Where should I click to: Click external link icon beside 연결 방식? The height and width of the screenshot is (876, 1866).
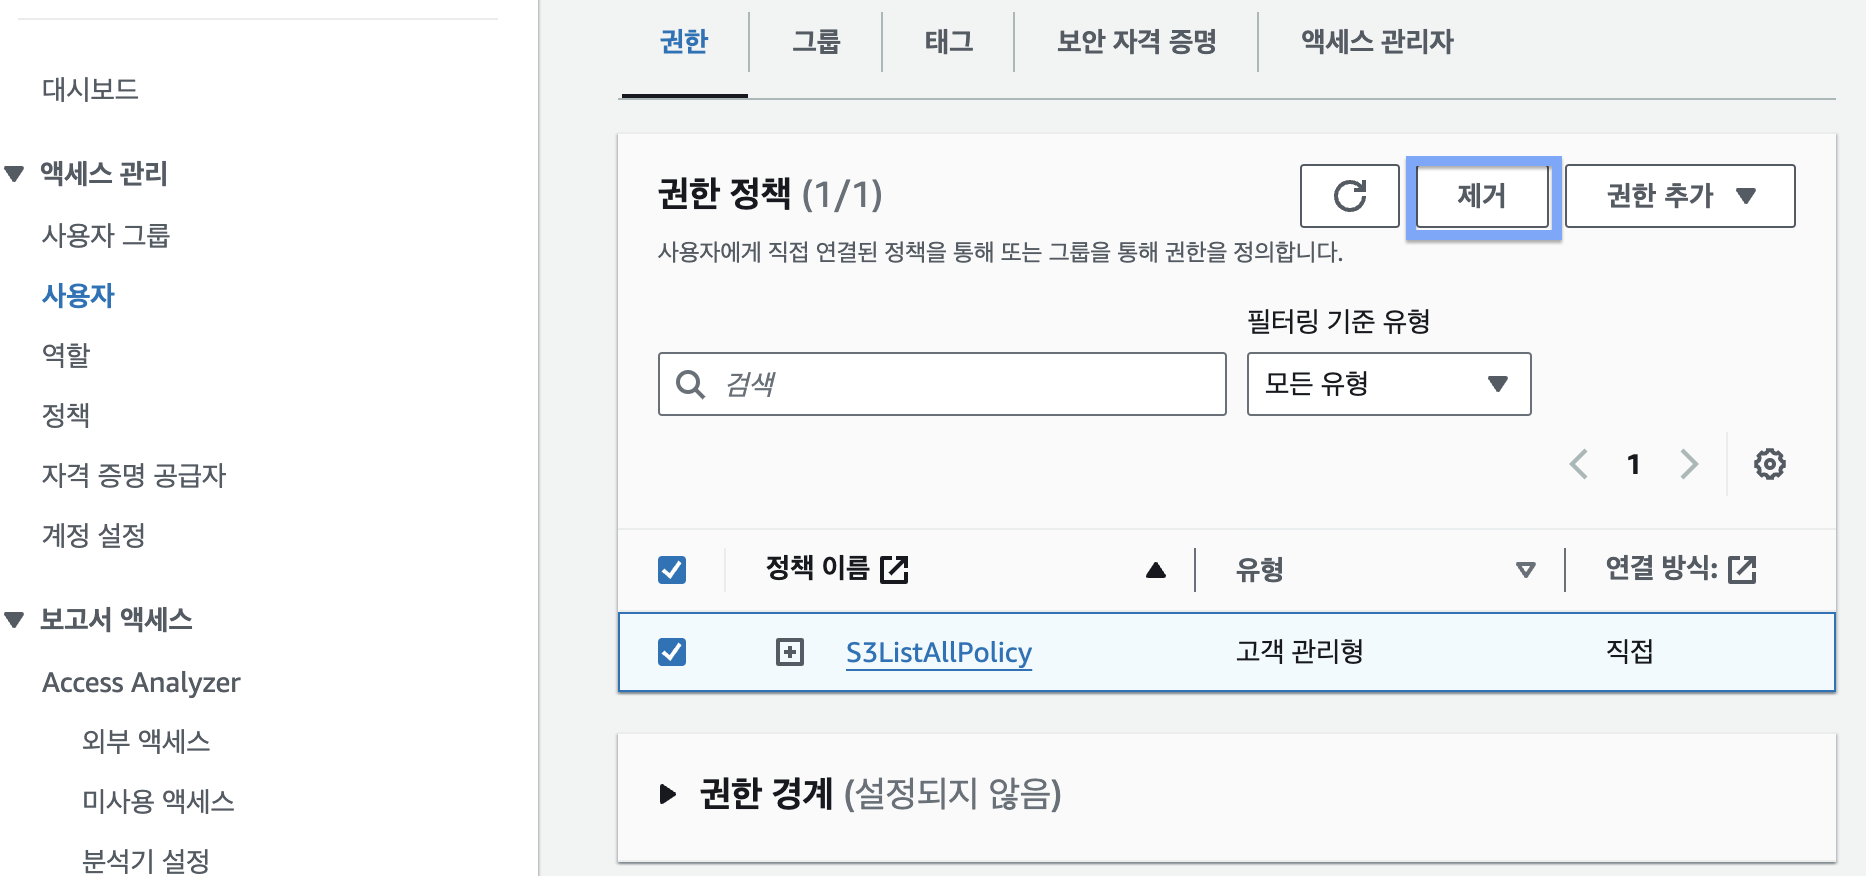click(x=1742, y=570)
